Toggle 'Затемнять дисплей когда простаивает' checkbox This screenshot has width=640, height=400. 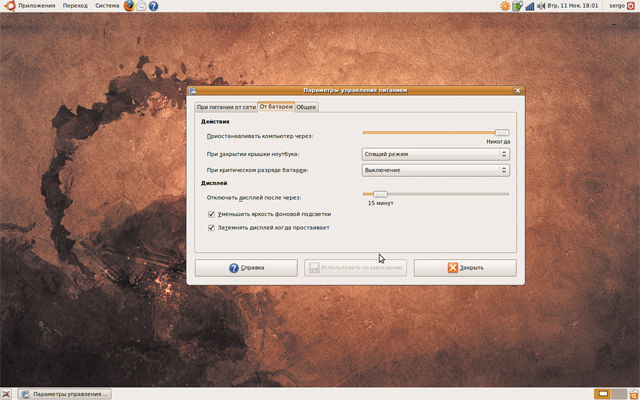click(211, 227)
